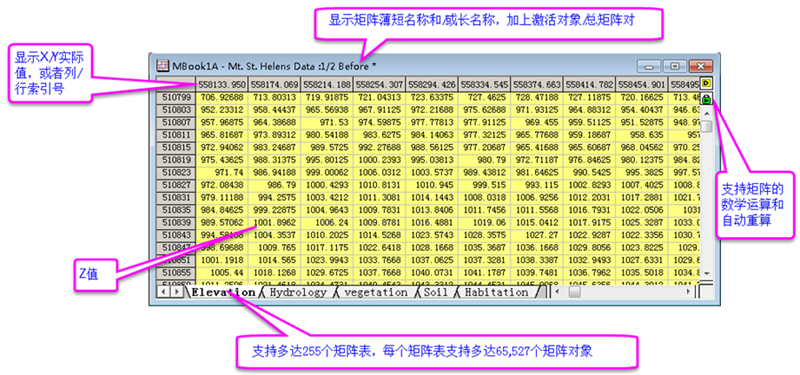Select column header 558214.188
The image size is (800, 375).
click(327, 84)
